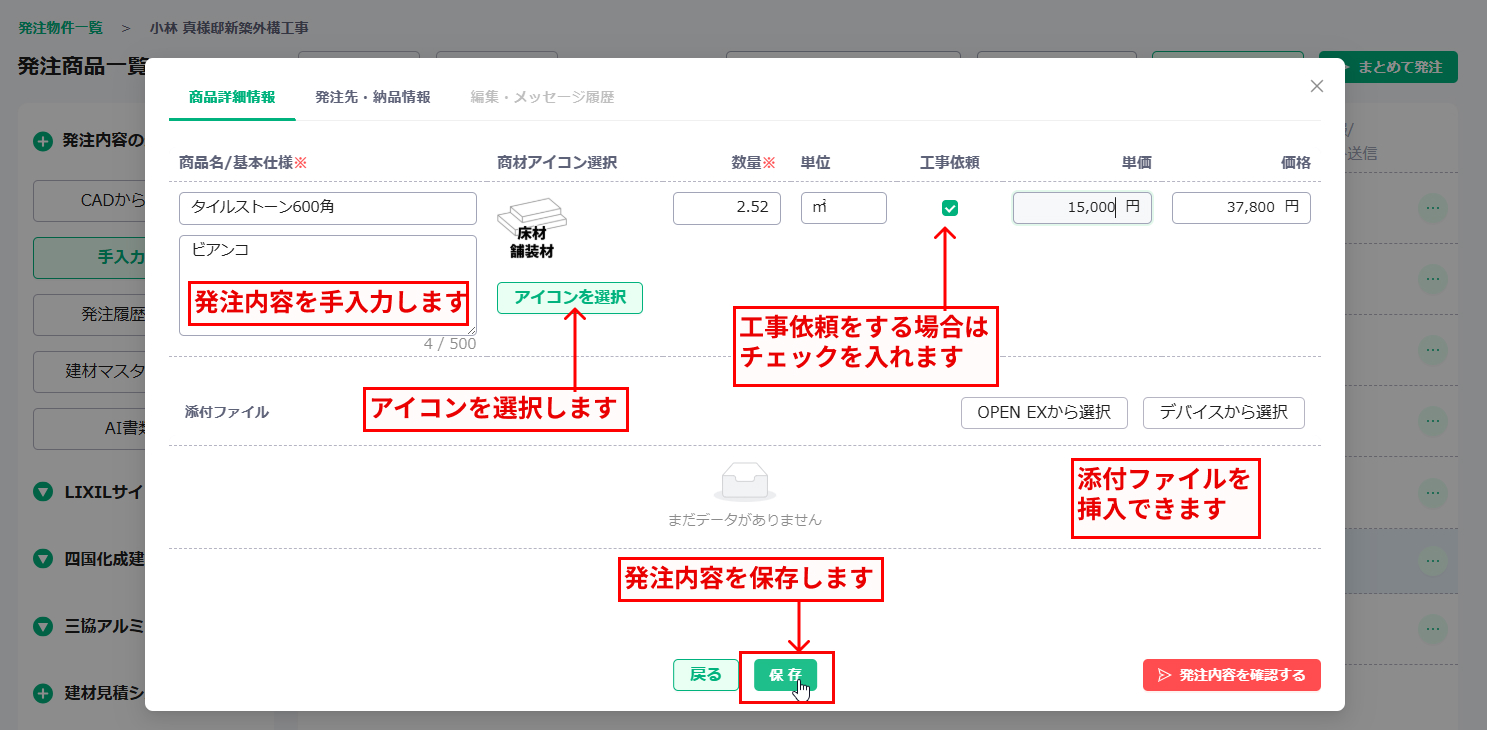Click まとめて発注 button in background
The height and width of the screenshot is (730, 1487).
[1388, 67]
